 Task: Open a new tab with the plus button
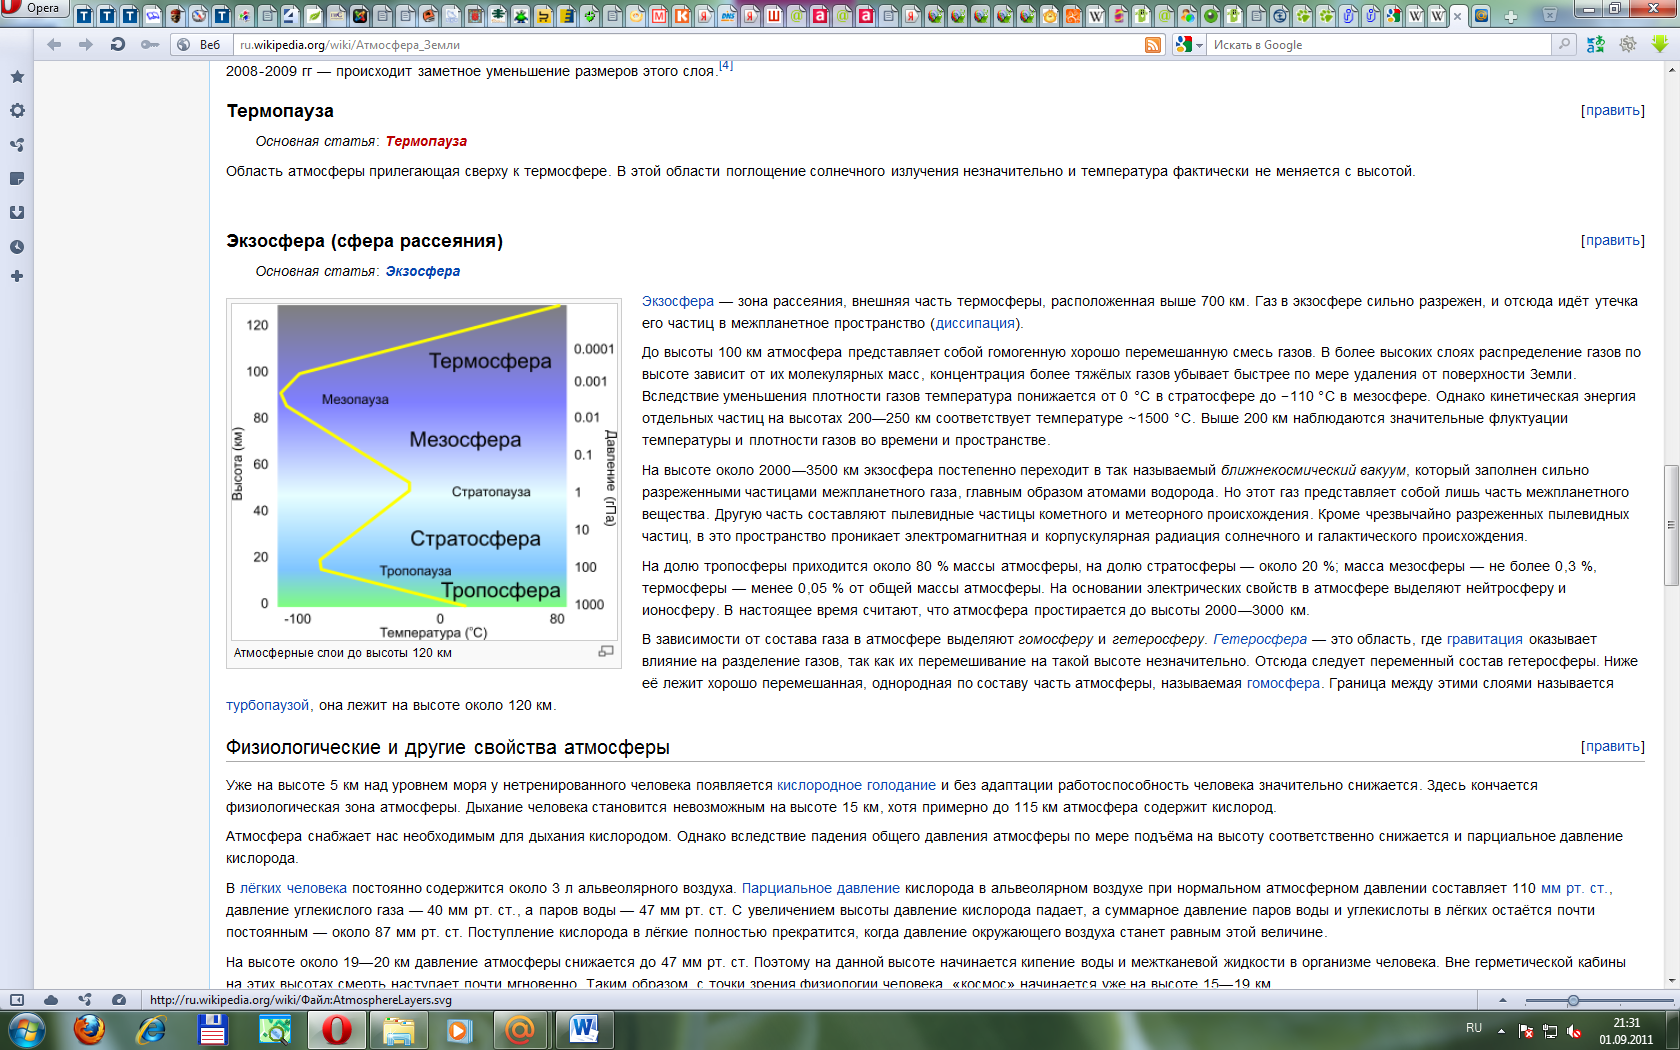click(1511, 16)
